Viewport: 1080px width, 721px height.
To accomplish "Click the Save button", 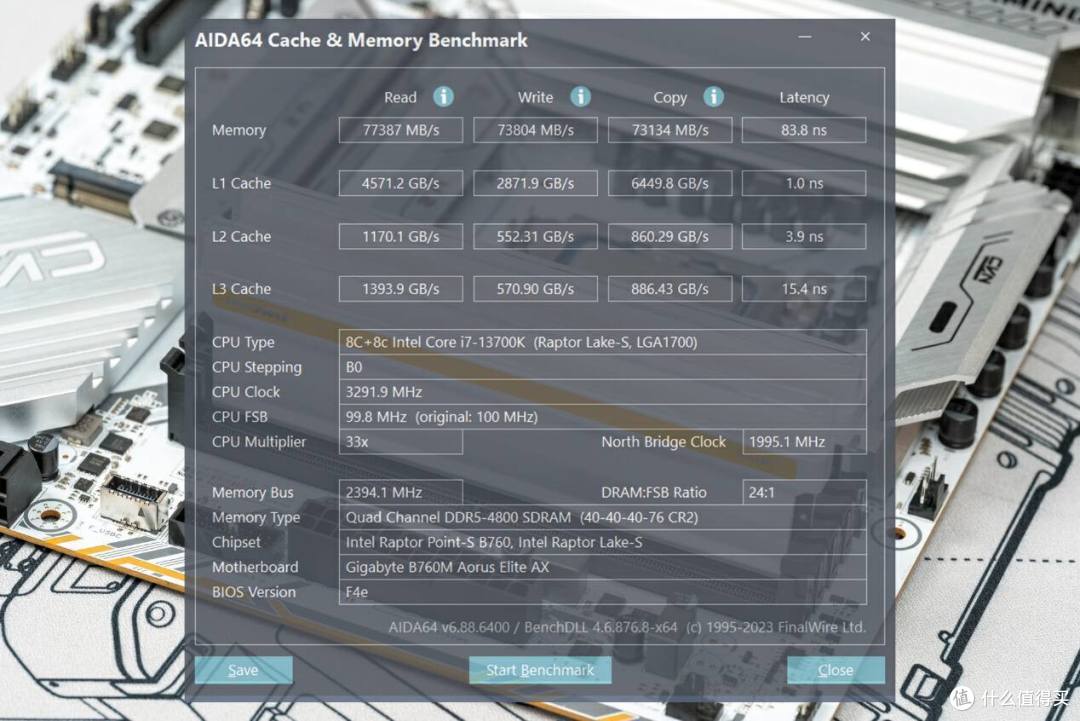I will tap(243, 670).
